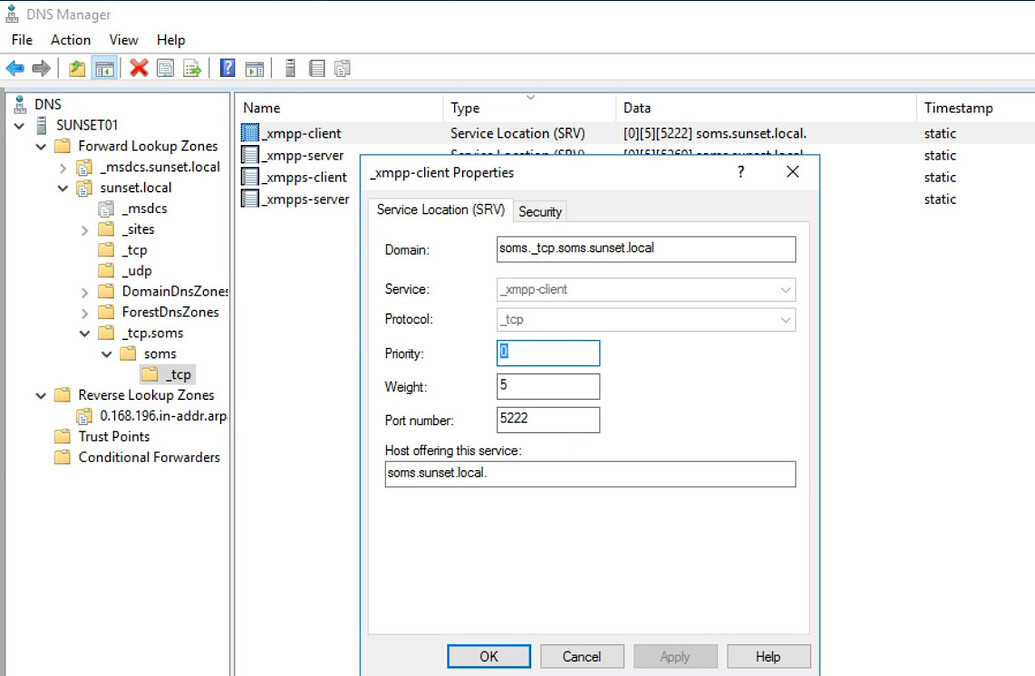
Task: Open the Service dropdown showing _xmpp-client
Action: click(x=646, y=290)
